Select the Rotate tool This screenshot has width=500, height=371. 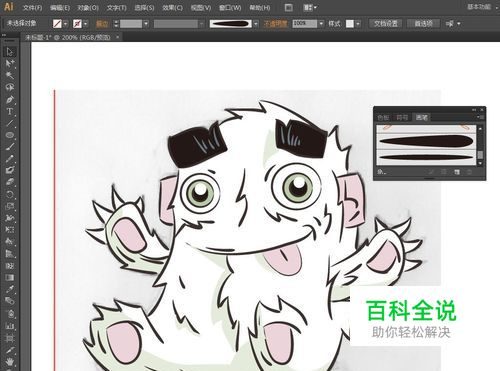tap(10, 194)
